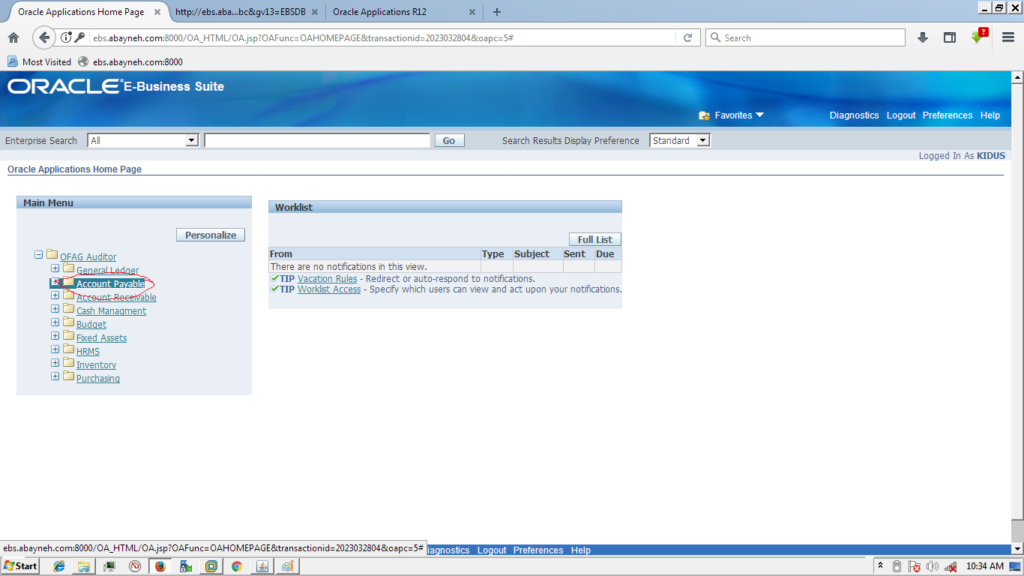Click the Go button for Enterprise Search
The width and height of the screenshot is (1024, 576).
pos(449,140)
